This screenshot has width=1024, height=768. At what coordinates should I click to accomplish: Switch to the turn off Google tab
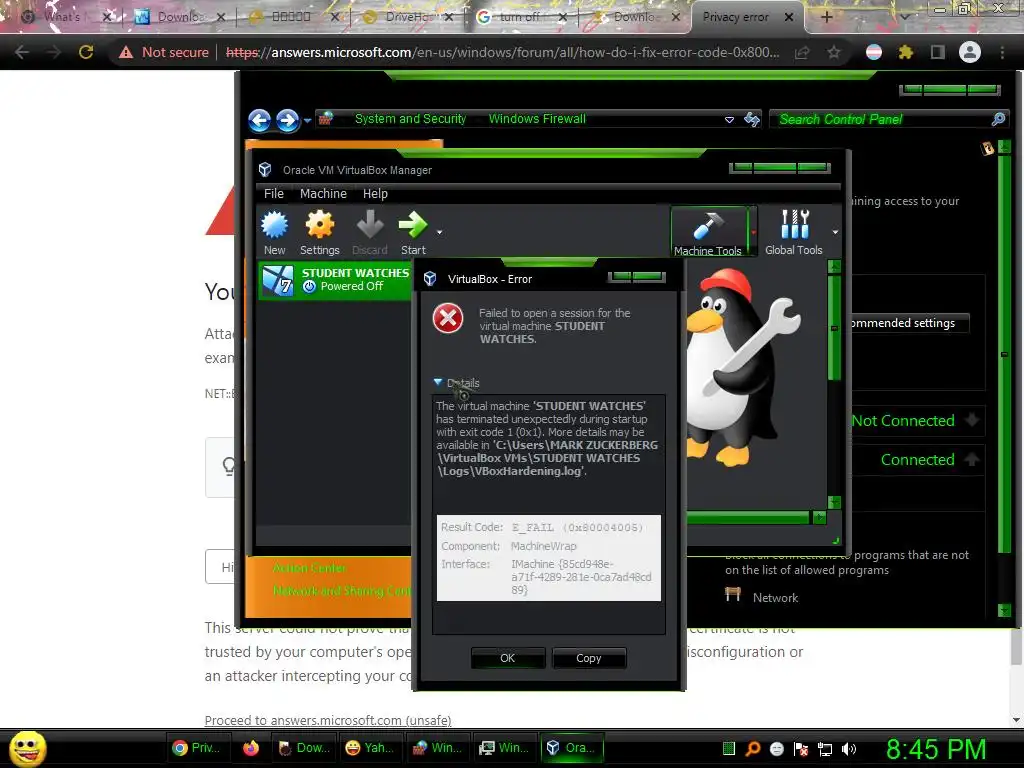[x=521, y=17]
